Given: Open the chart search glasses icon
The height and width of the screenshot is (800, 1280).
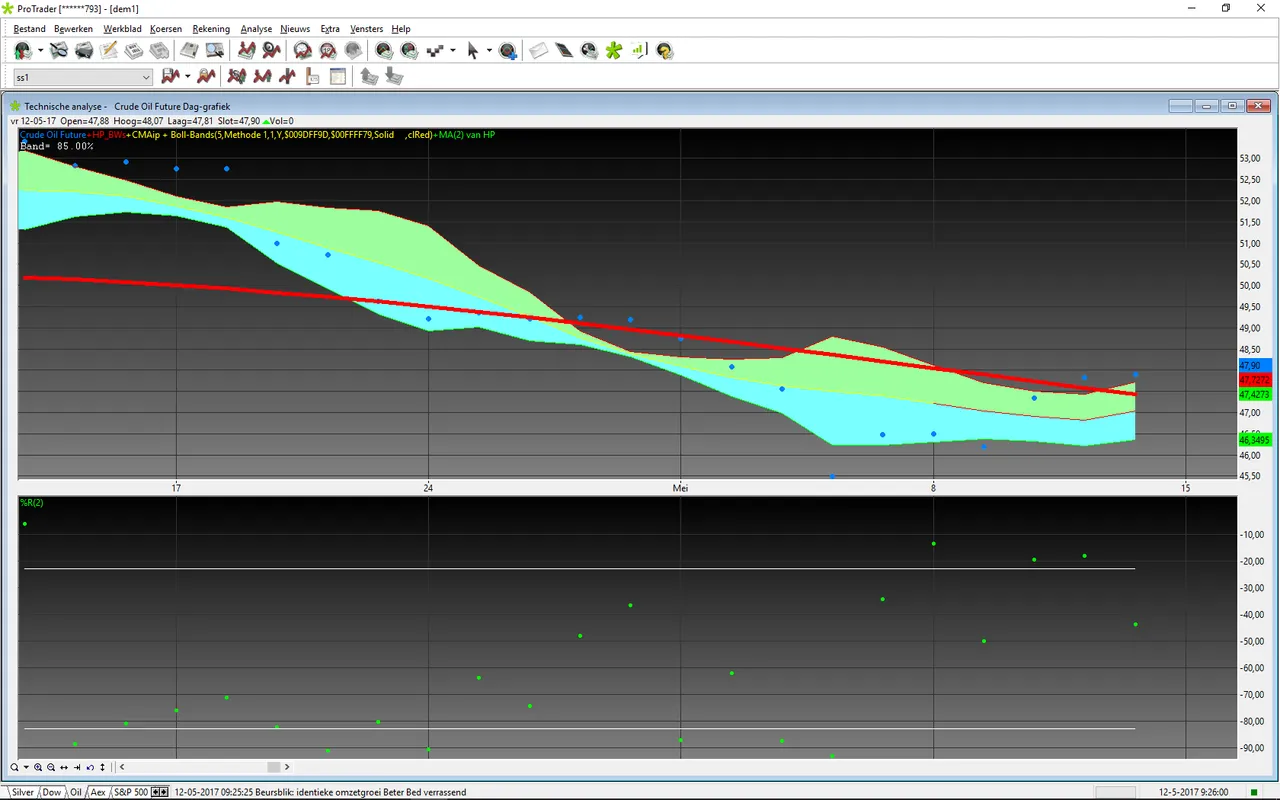Looking at the screenshot, I should (59, 50).
